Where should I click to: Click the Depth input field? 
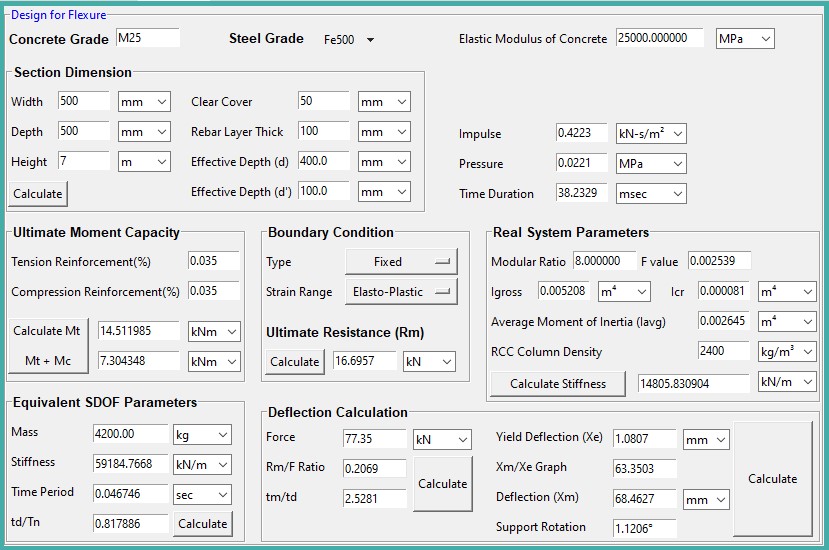coord(84,131)
